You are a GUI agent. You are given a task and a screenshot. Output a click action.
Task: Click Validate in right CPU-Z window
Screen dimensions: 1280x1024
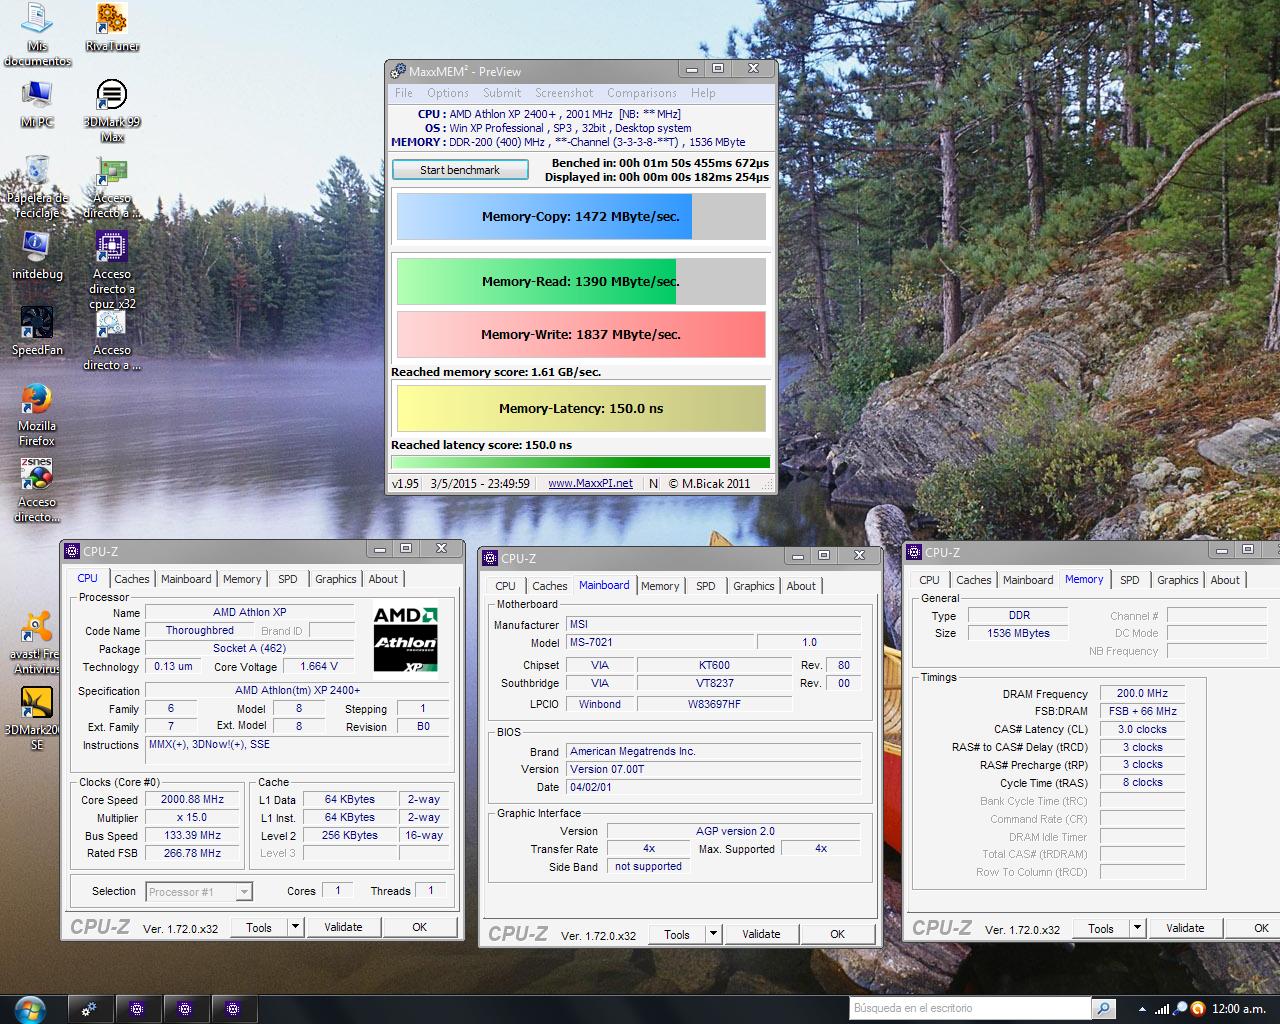click(x=1185, y=928)
